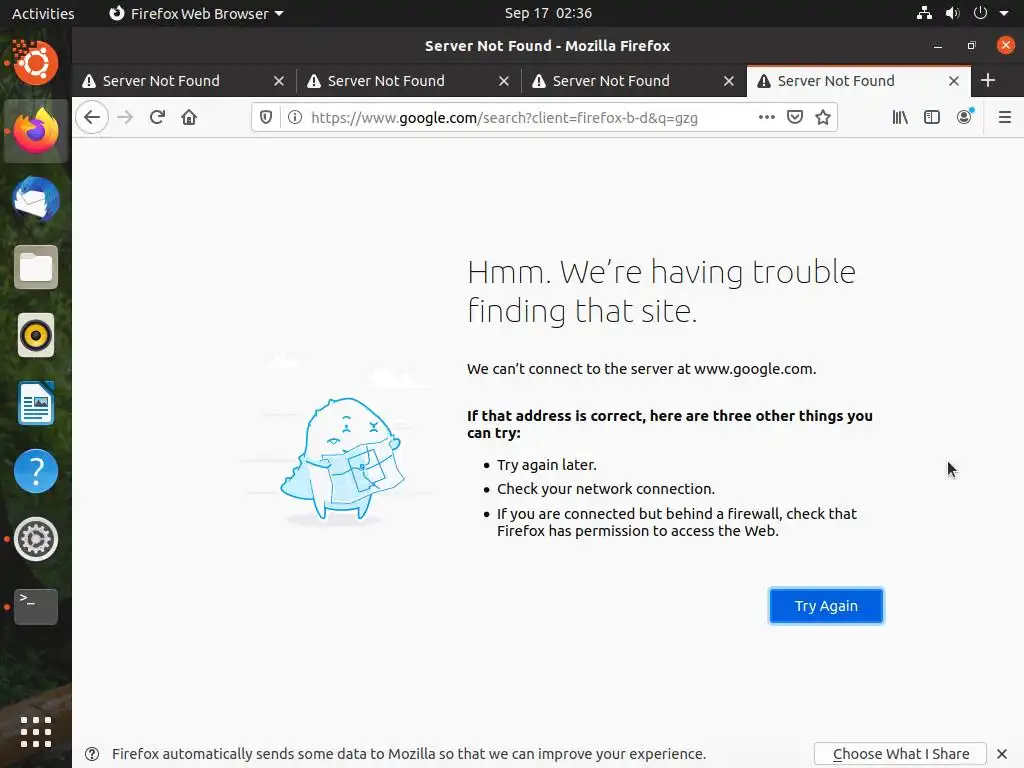The image size is (1024, 768).
Task: Click the volume speaker icon
Action: pos(952,13)
